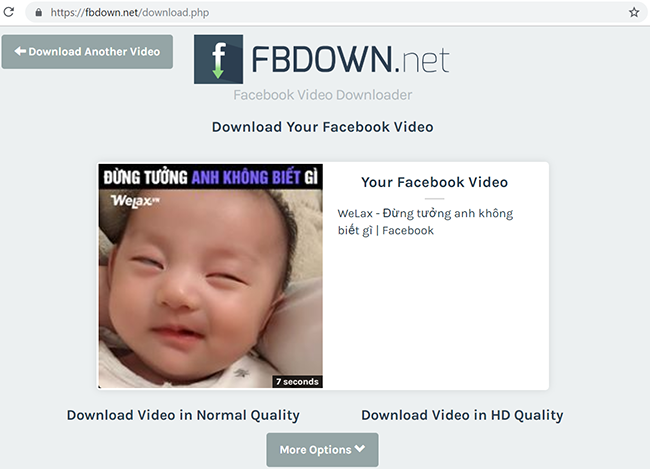650x469 pixels.
Task: Click Download Another Video button
Action: point(87,52)
